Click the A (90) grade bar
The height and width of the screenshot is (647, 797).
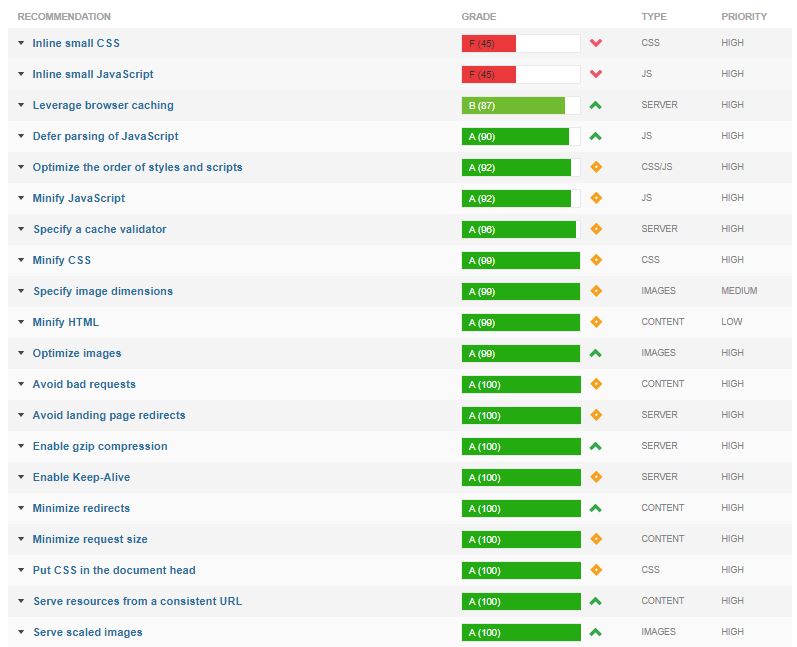(x=521, y=136)
